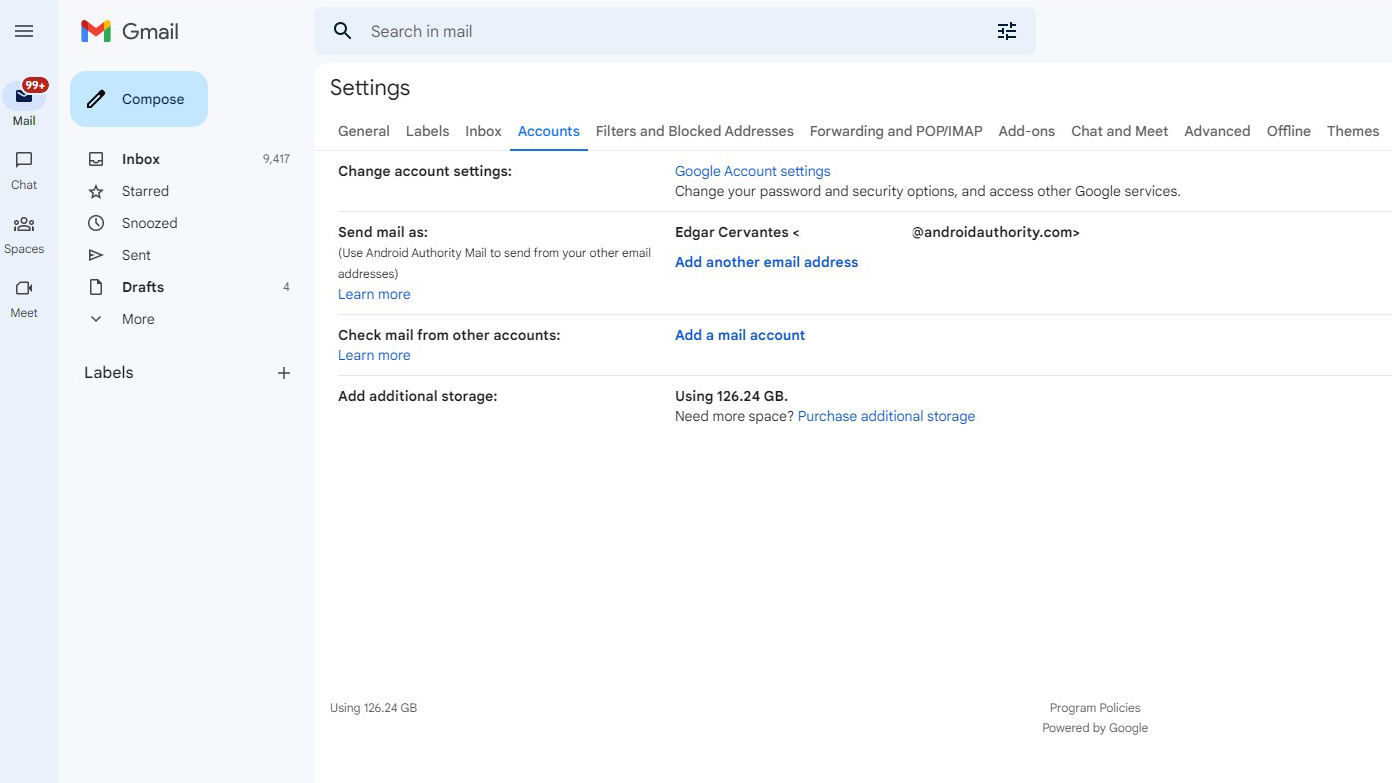This screenshot has height=783, width=1392.
Task: Open the main menu hamburger icon
Action: click(24, 32)
